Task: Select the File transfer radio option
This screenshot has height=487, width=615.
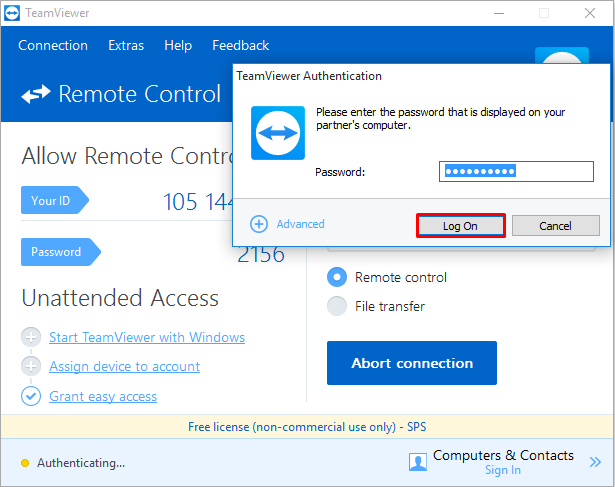Action: click(337, 306)
